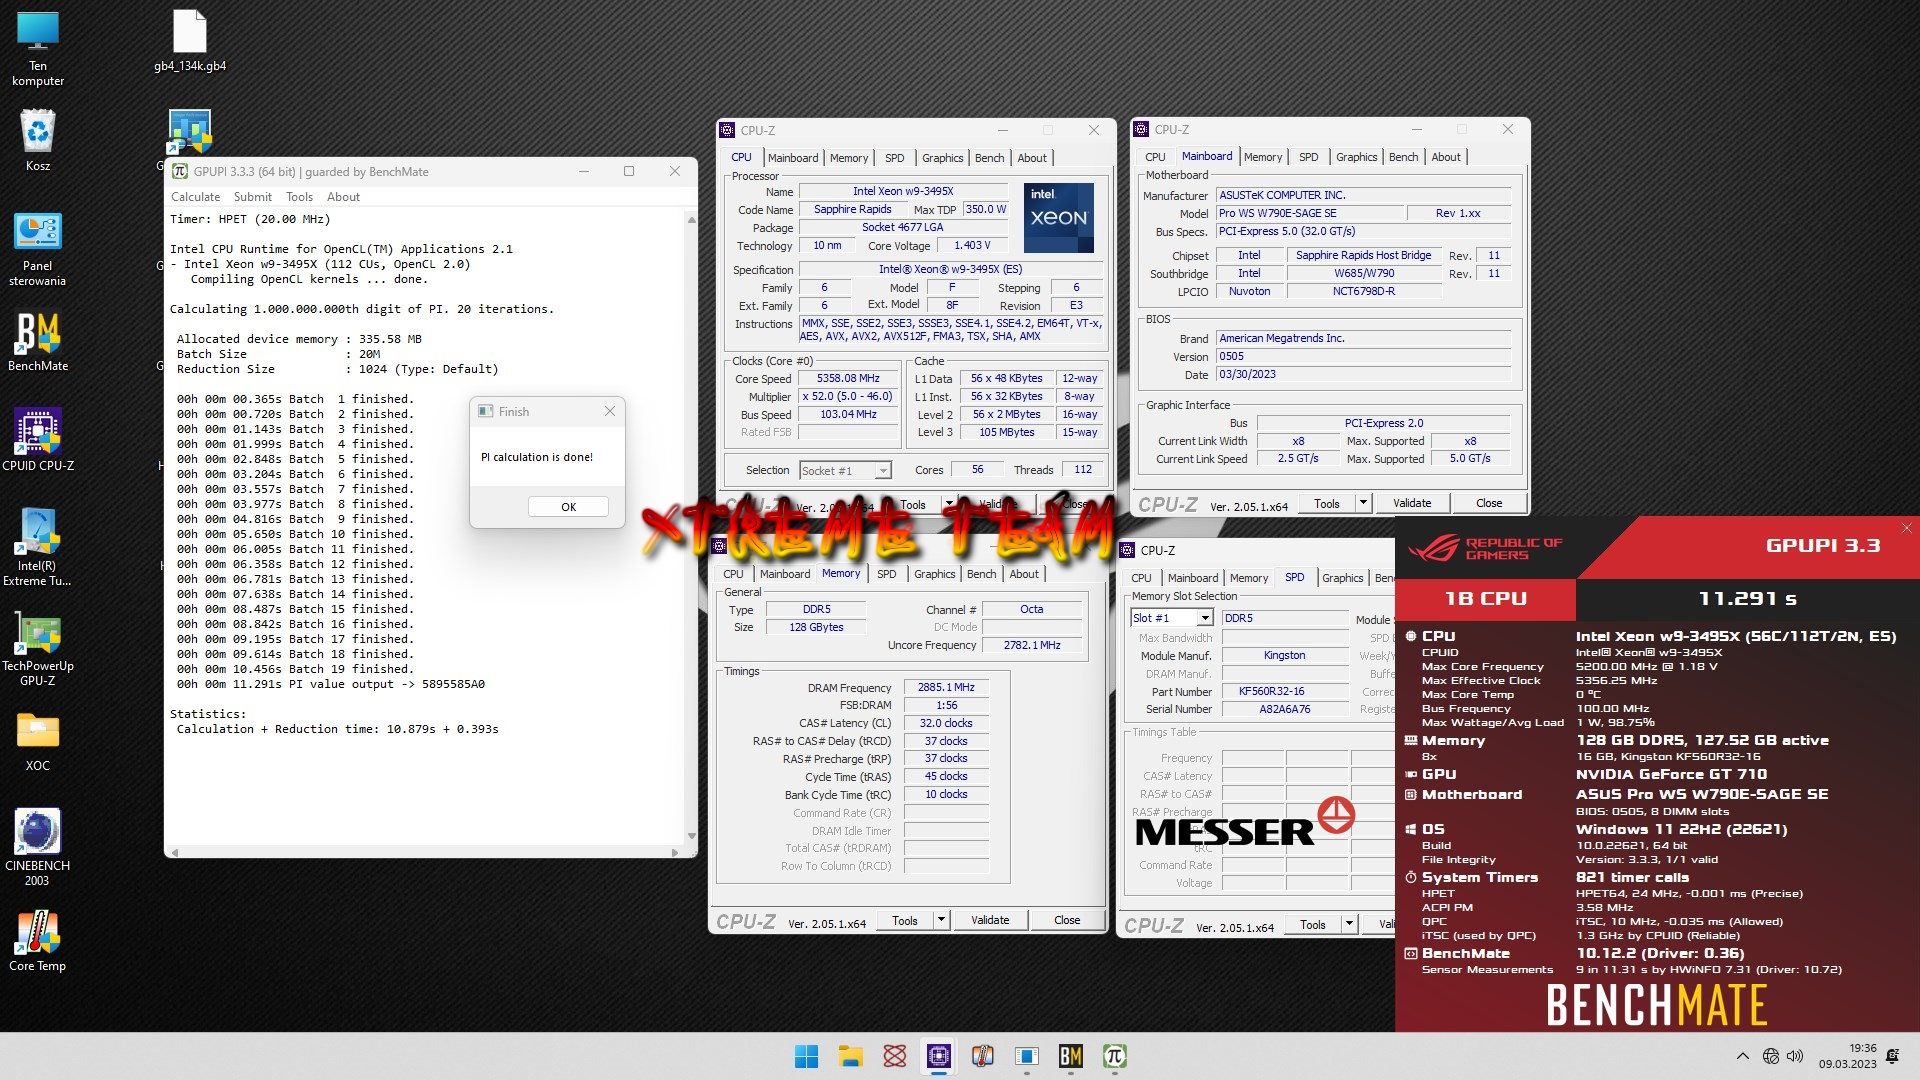Close the BenchMate result overlay
The width and height of the screenshot is (1920, 1080).
[1906, 528]
